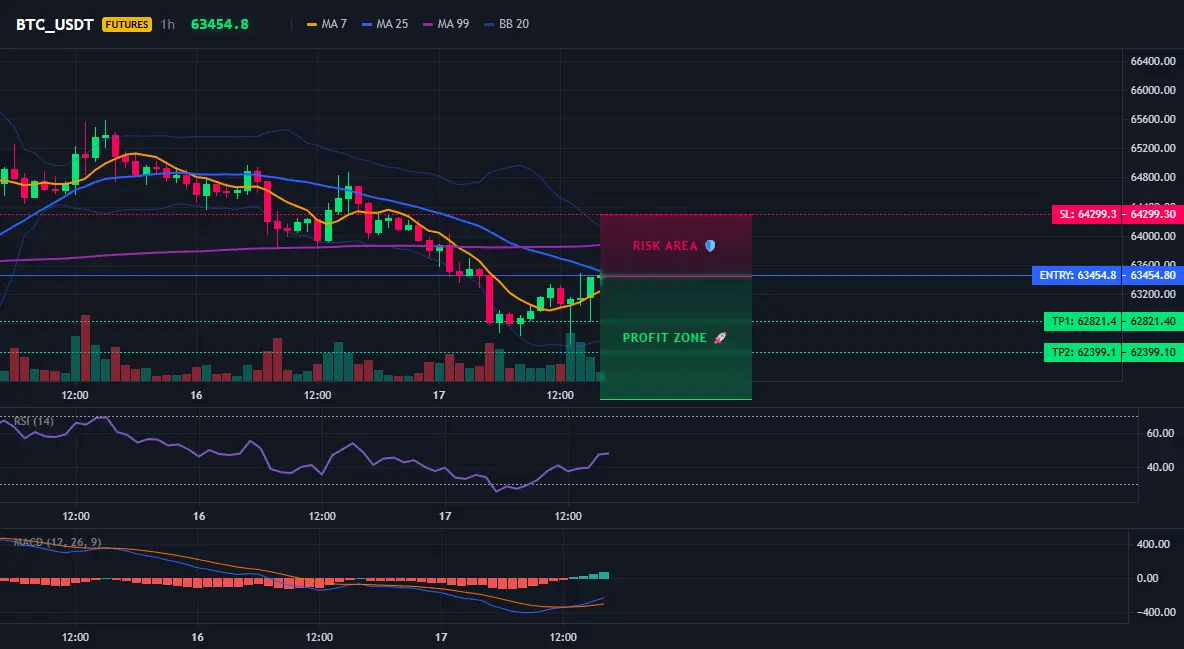Click the ENTRY: 63454.8 blue label
Screen dimensions: 1184x649
point(1077,275)
